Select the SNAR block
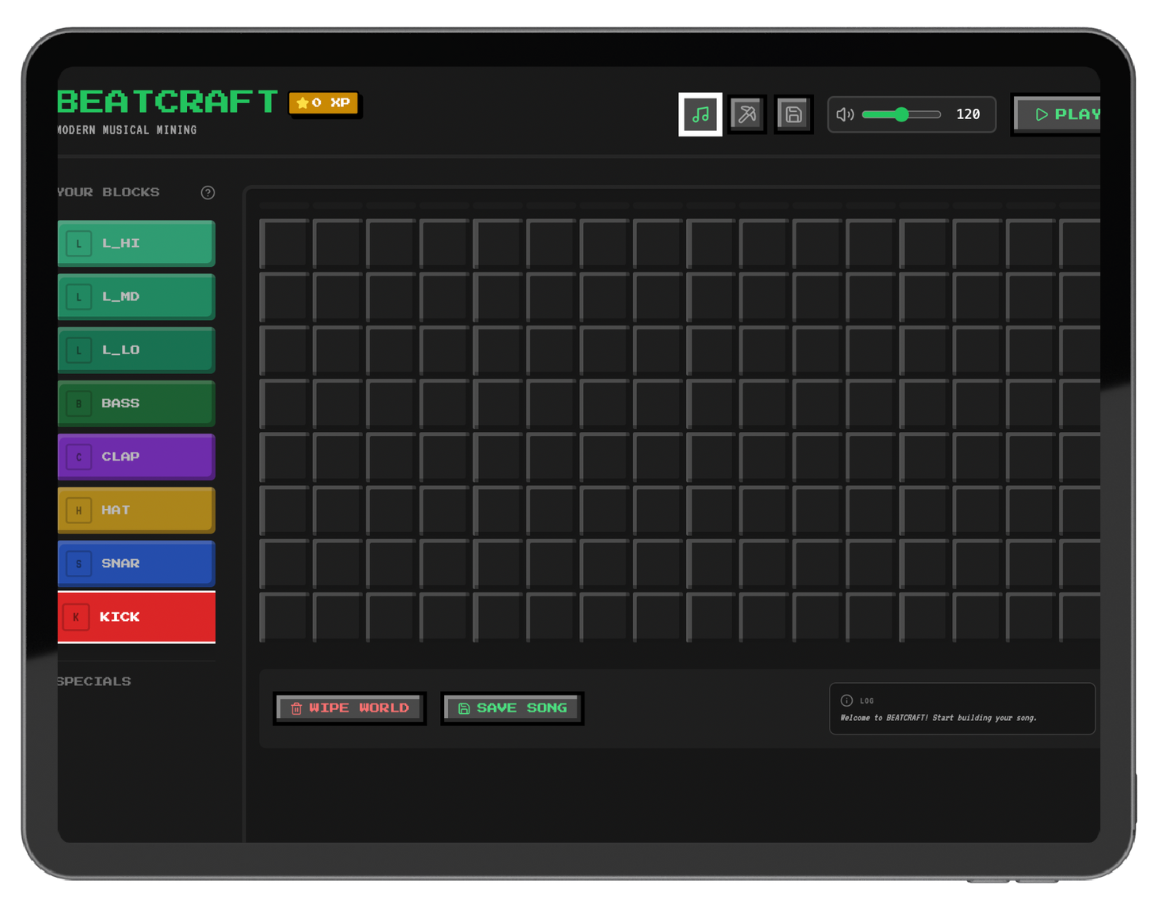The width and height of the screenshot is (1160, 910). [x=136, y=563]
